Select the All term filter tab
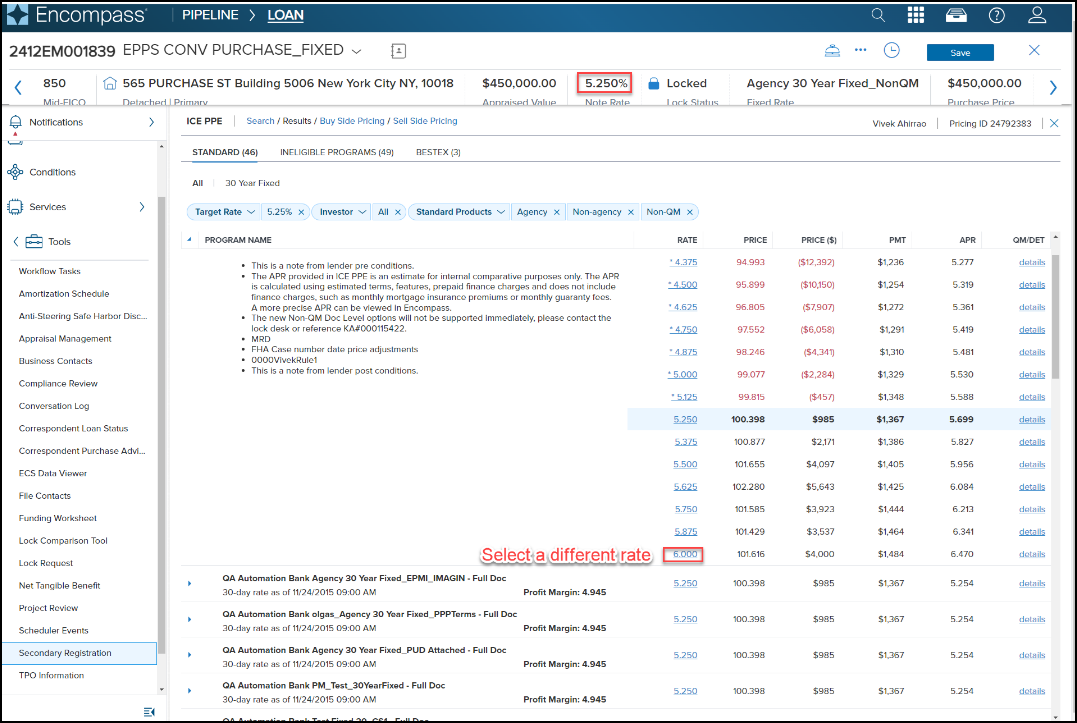Image resolution: width=1077 pixels, height=723 pixels. (x=198, y=183)
